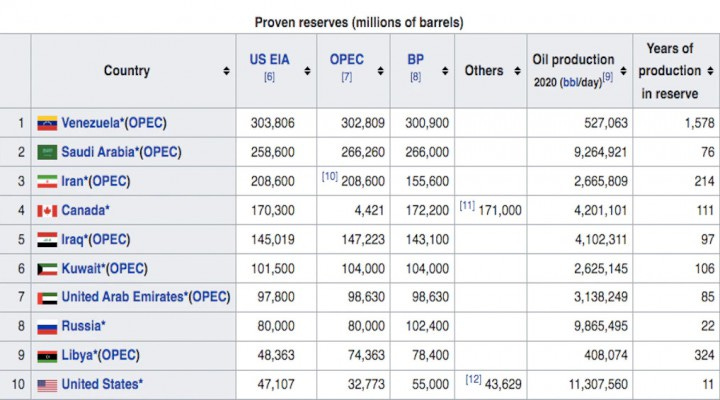Screen dimensions: 720x400
Task: Open citation [11] in Canada row
Action: (467, 206)
